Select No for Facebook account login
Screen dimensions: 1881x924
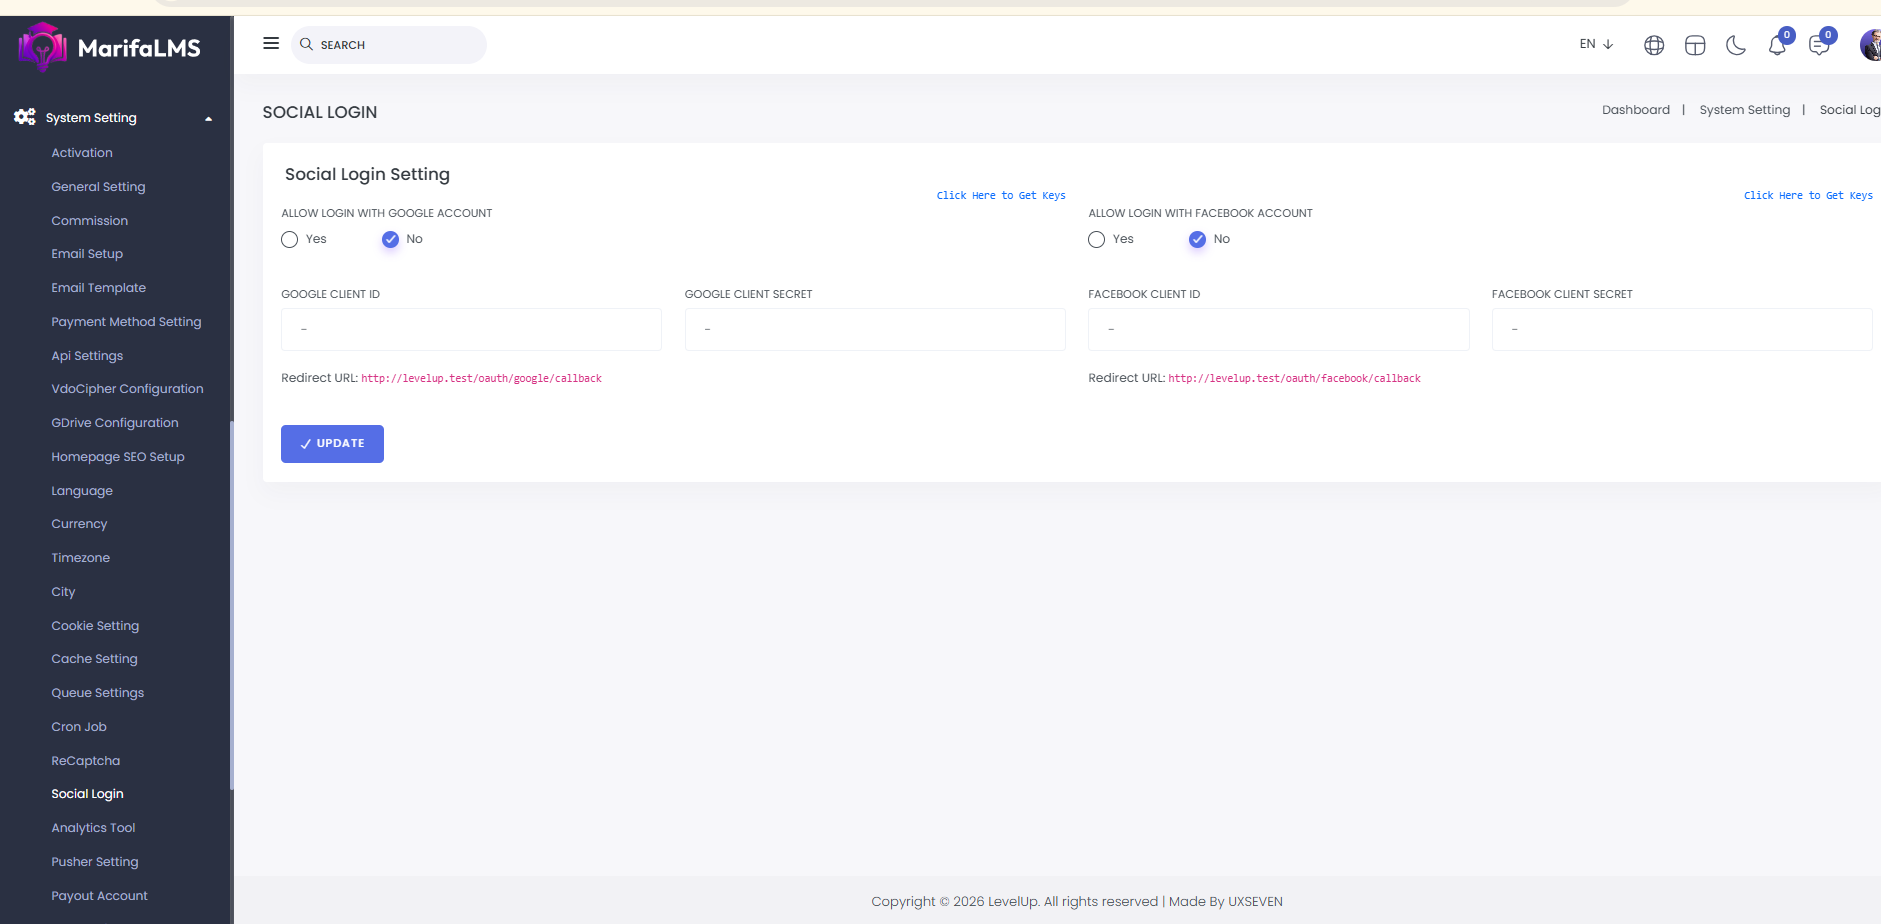pos(1197,240)
